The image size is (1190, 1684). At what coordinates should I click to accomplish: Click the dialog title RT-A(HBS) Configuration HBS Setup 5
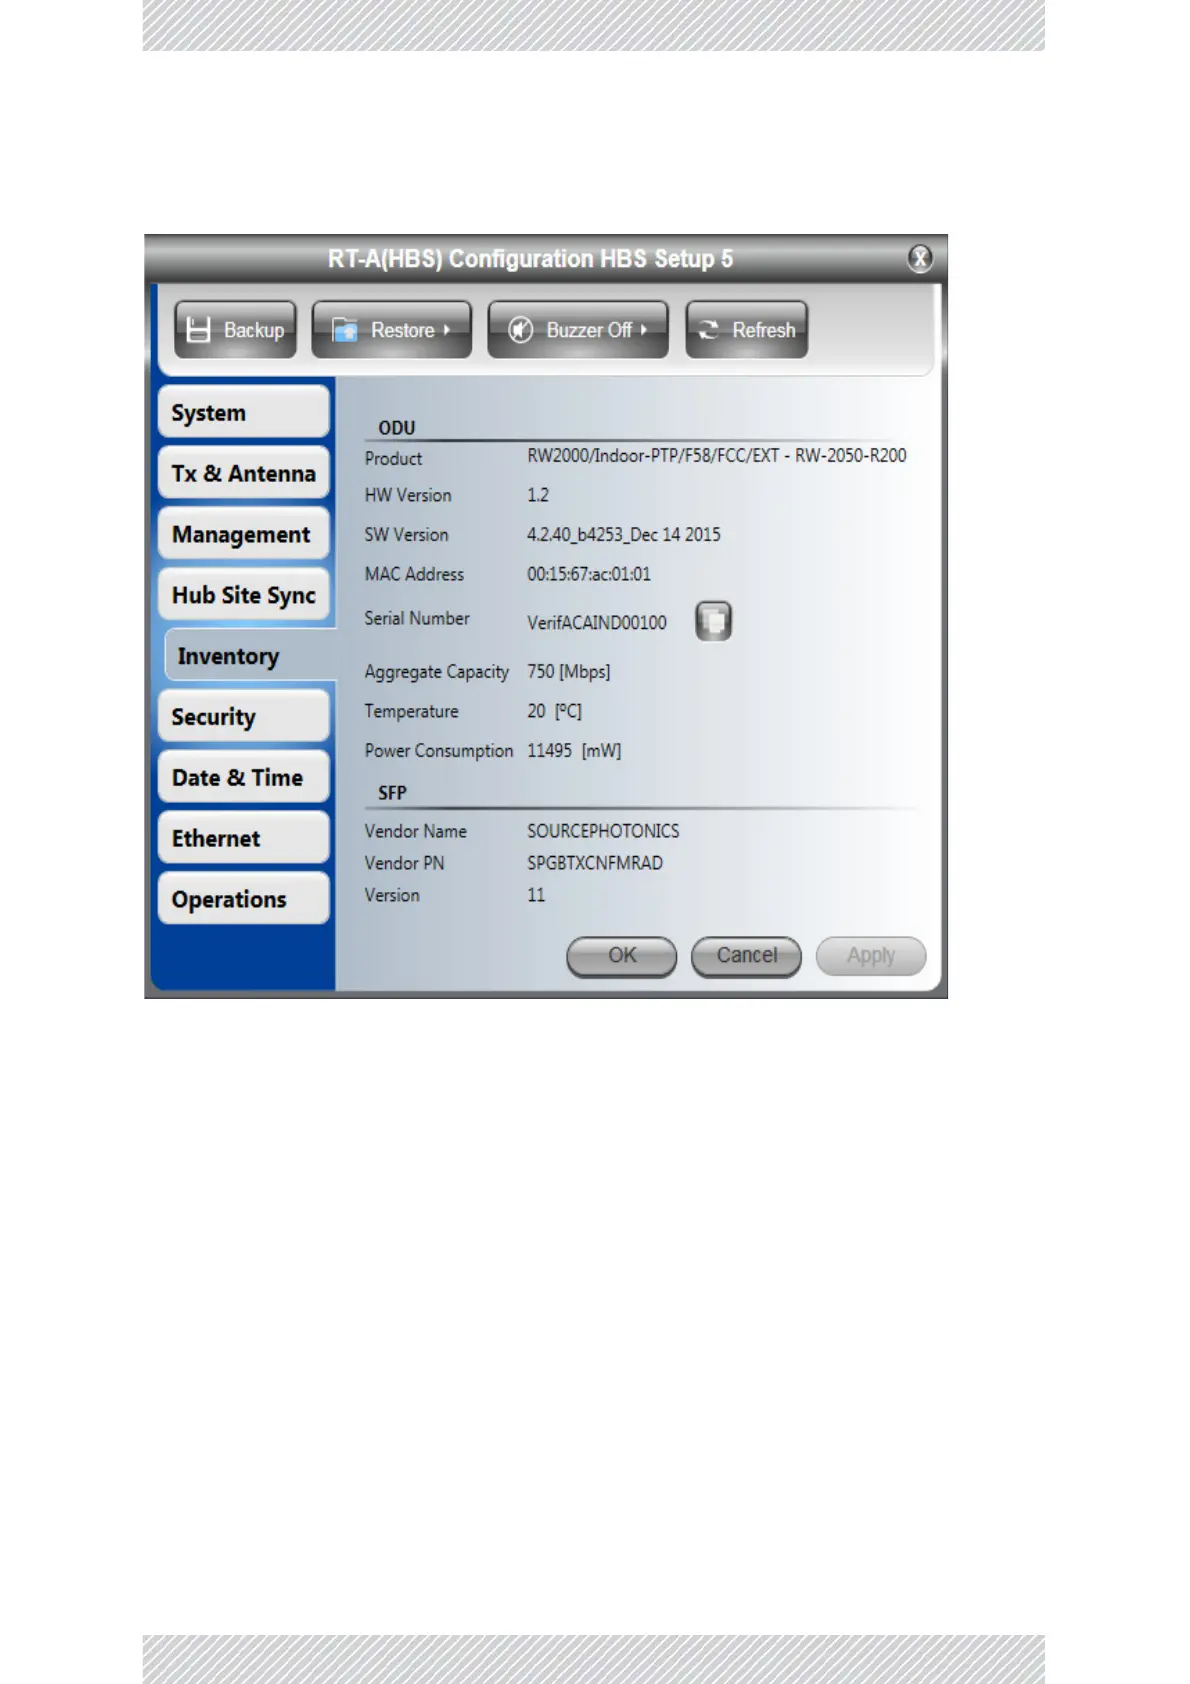(x=531, y=259)
